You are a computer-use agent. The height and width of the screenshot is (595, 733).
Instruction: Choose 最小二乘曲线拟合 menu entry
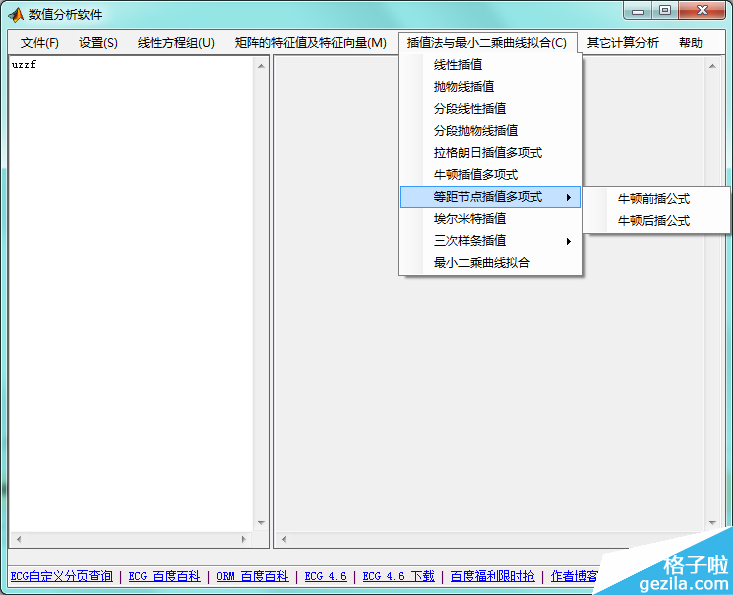pyautogui.click(x=481, y=263)
